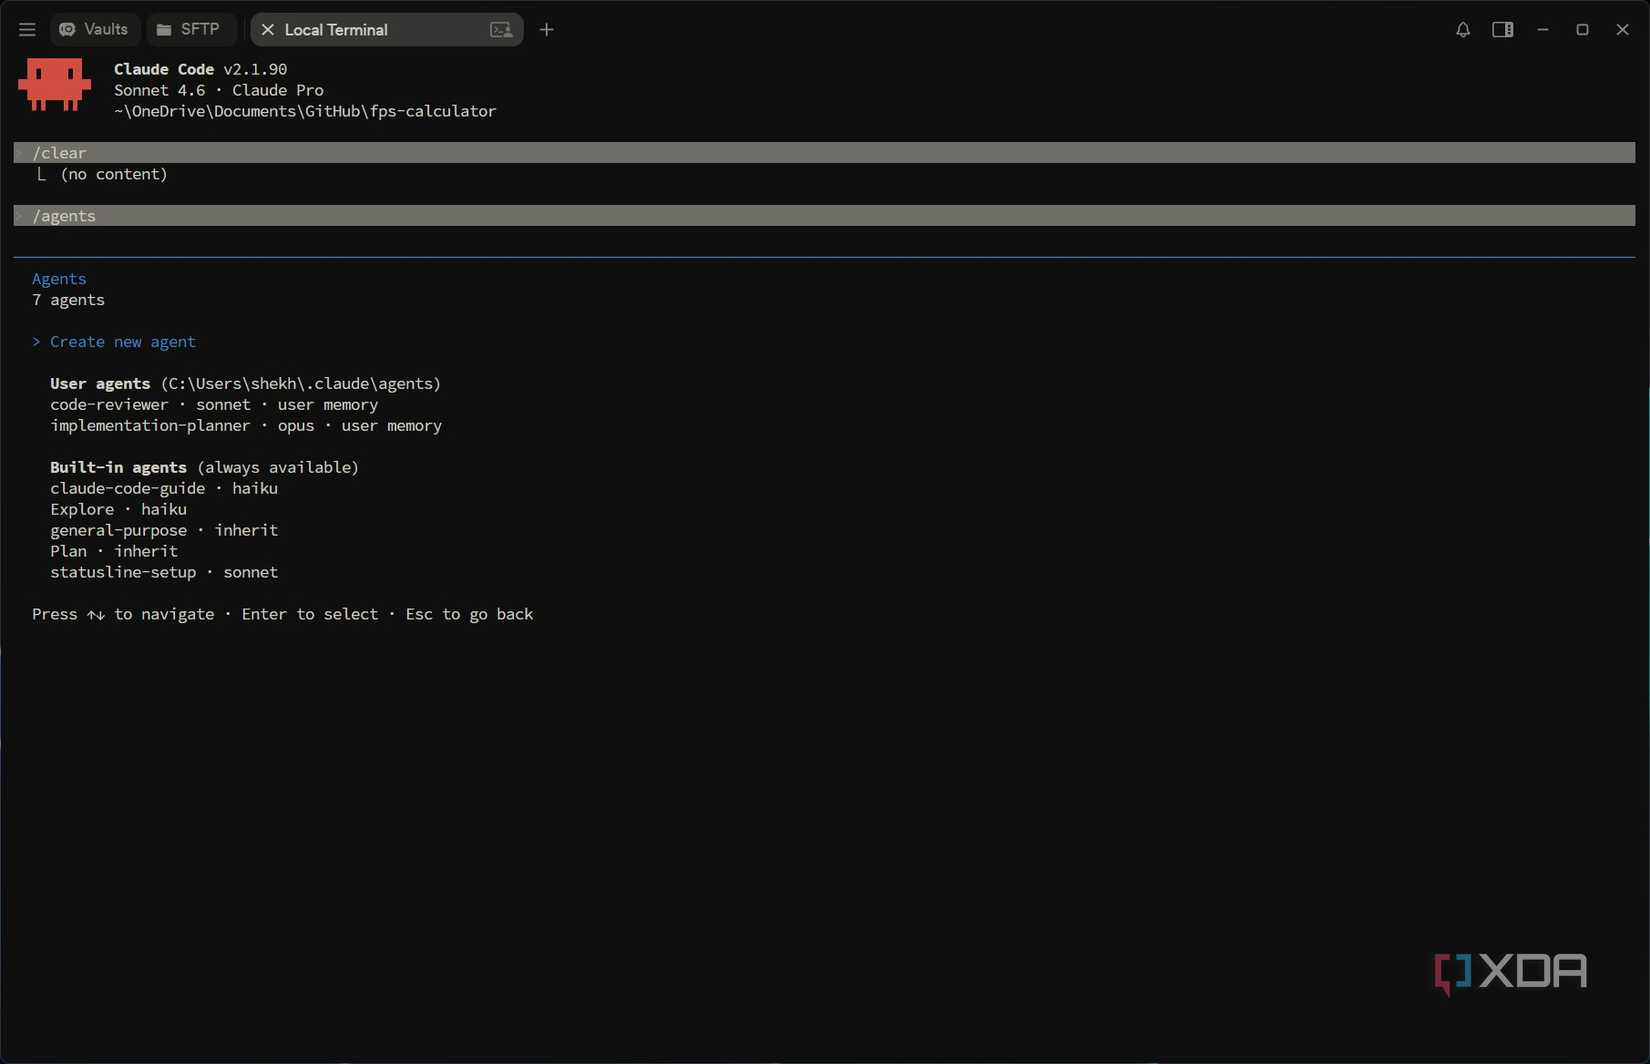Click the /clear command line
This screenshot has width=1650, height=1064.
point(824,153)
